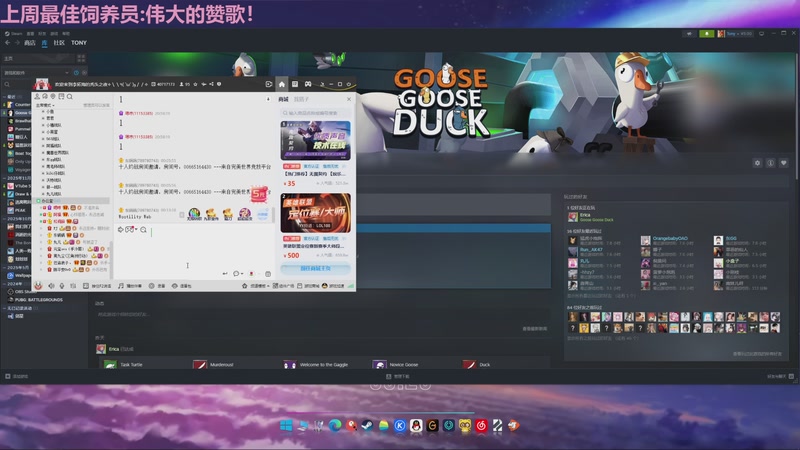The height and width of the screenshot is (450, 800).
Task: Open NetEase Cloud Music in the taskbar
Action: pyautogui.click(x=481, y=426)
